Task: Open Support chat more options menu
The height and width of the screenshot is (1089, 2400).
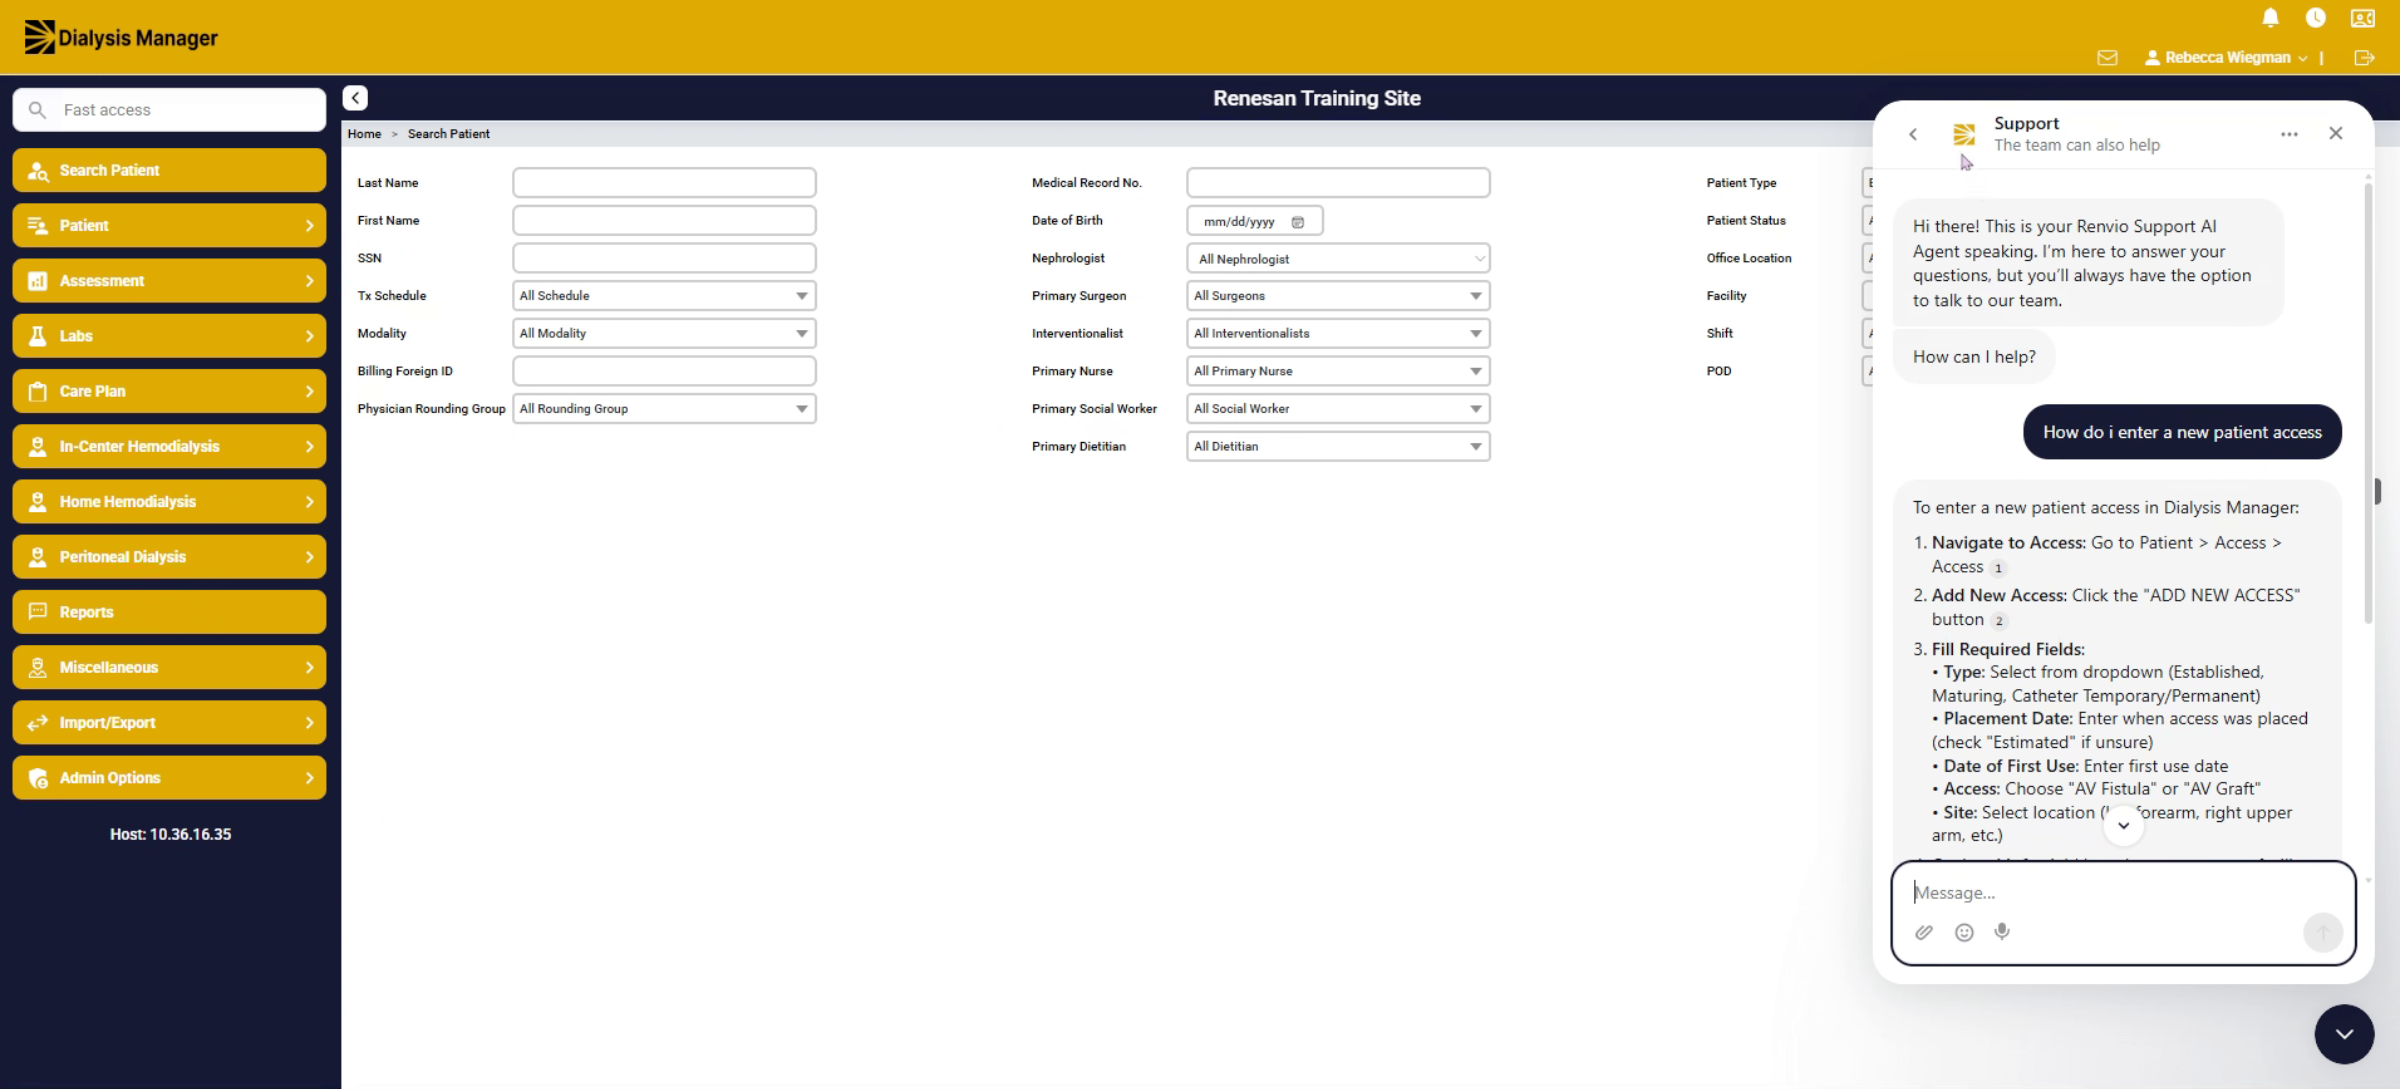Action: 2289,134
